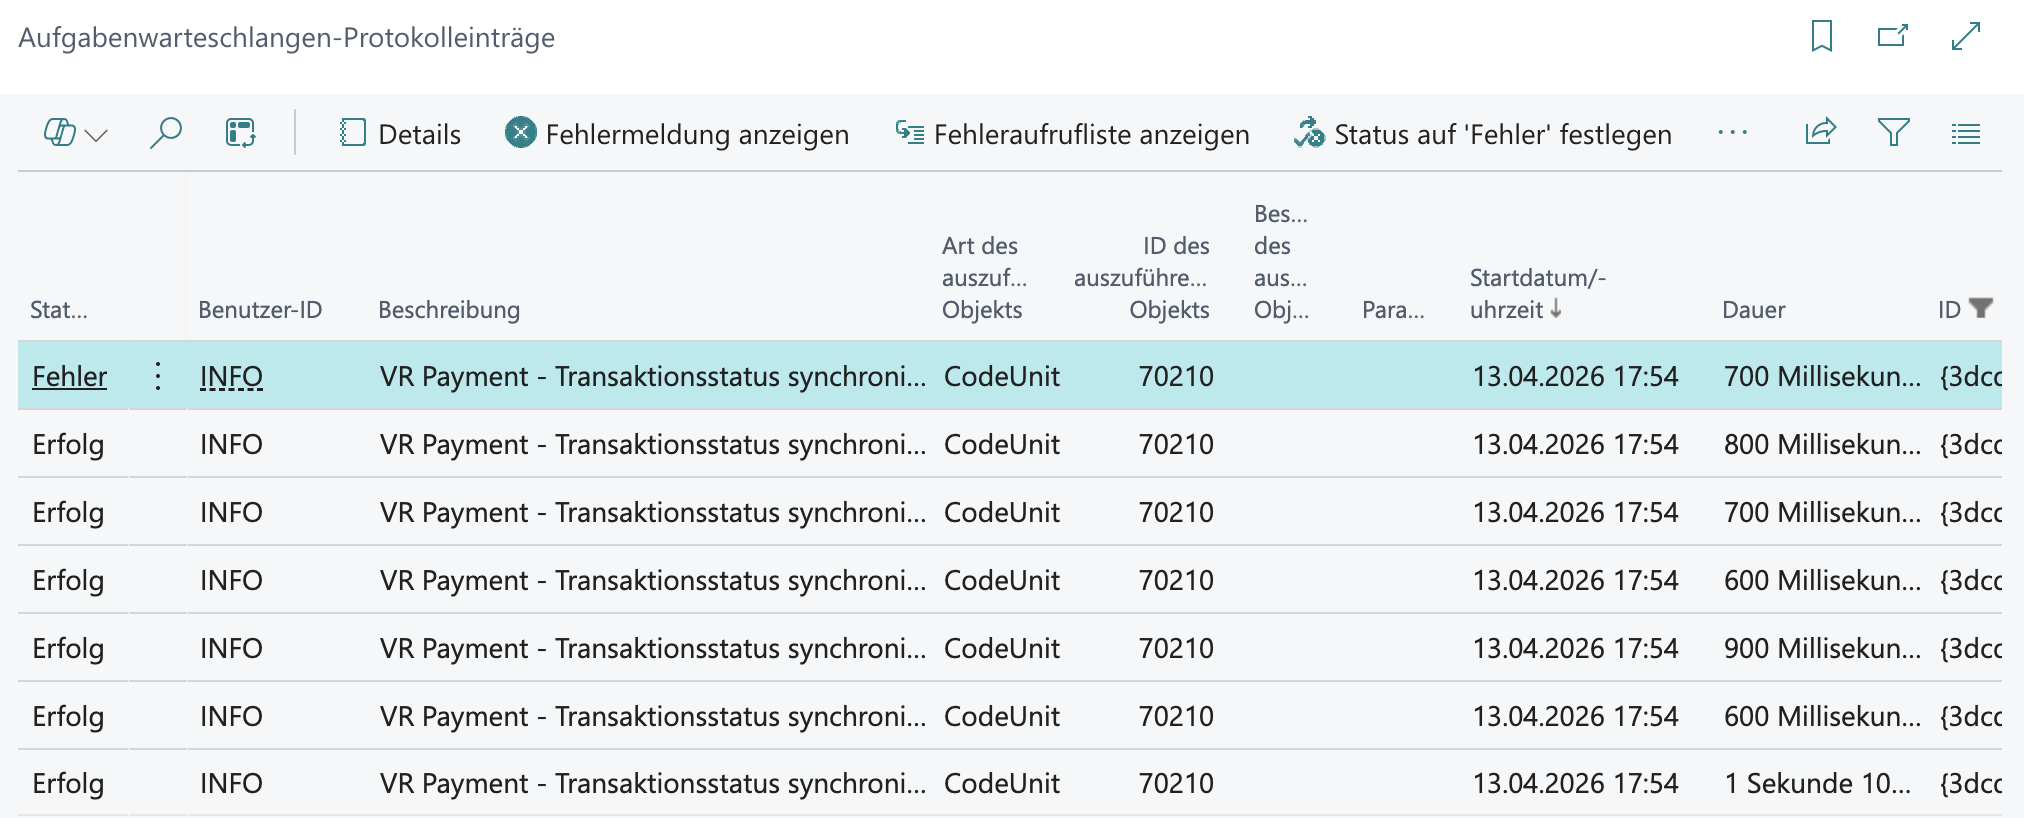
Task: Select the 1 Sekunde 10... duration cell
Action: coord(1817,783)
